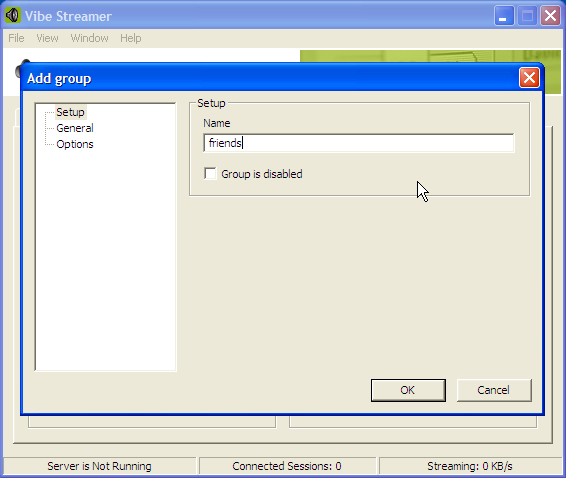
Task: Open the Help menu
Action: pos(131,38)
